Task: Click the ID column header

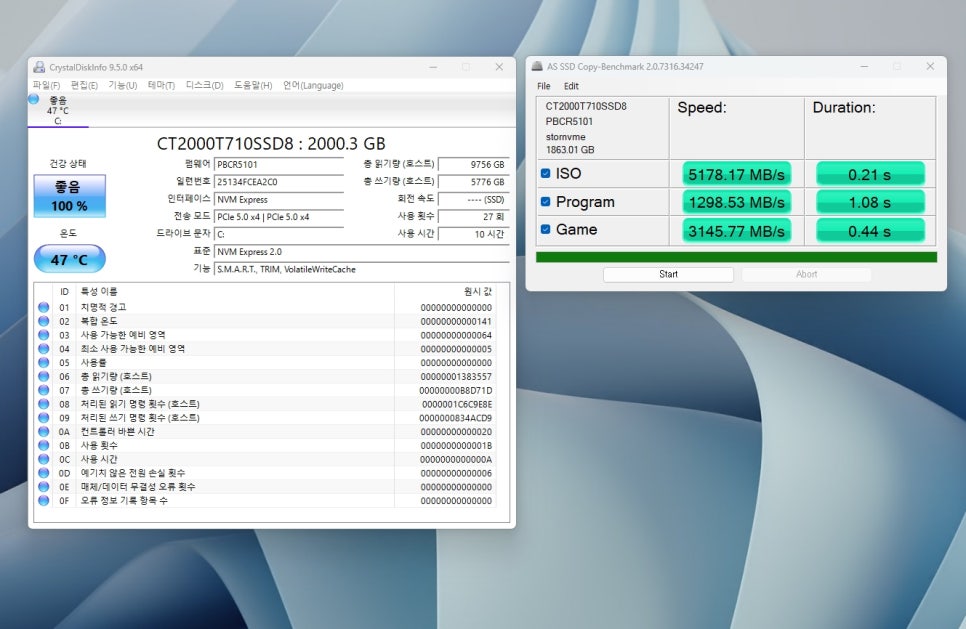Action: click(64, 291)
